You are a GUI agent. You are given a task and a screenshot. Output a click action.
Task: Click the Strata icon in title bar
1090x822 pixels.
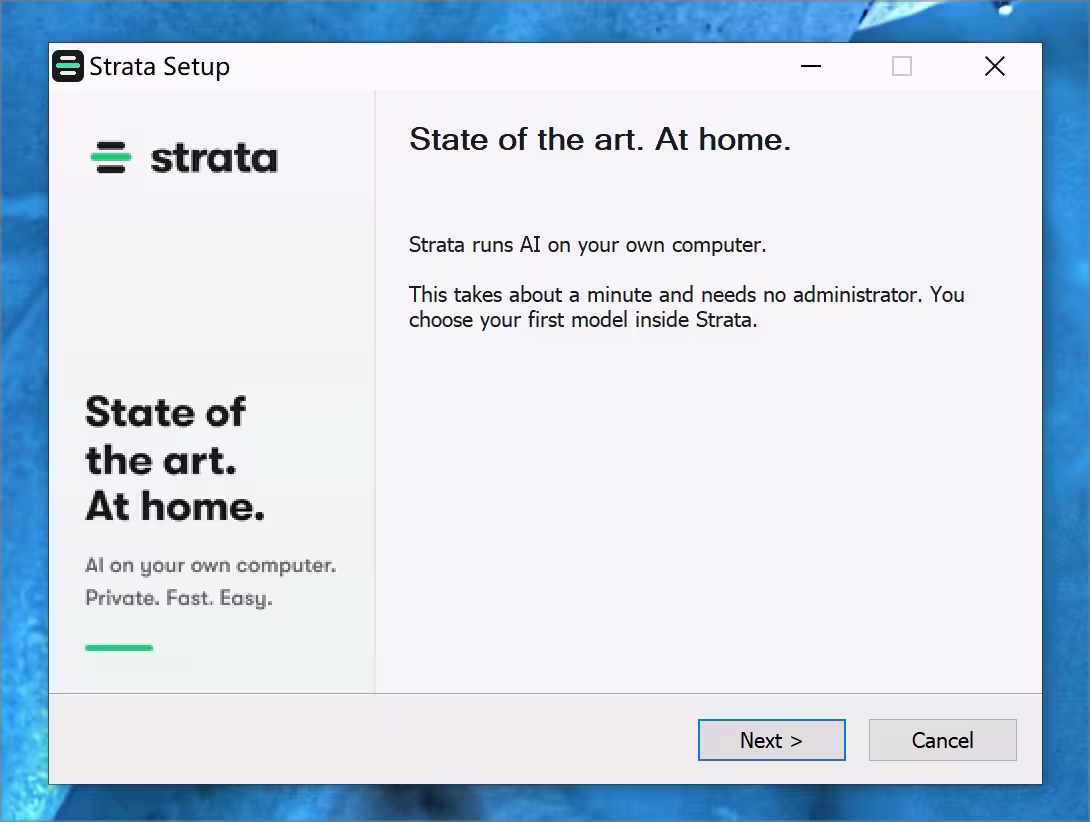click(x=68, y=67)
